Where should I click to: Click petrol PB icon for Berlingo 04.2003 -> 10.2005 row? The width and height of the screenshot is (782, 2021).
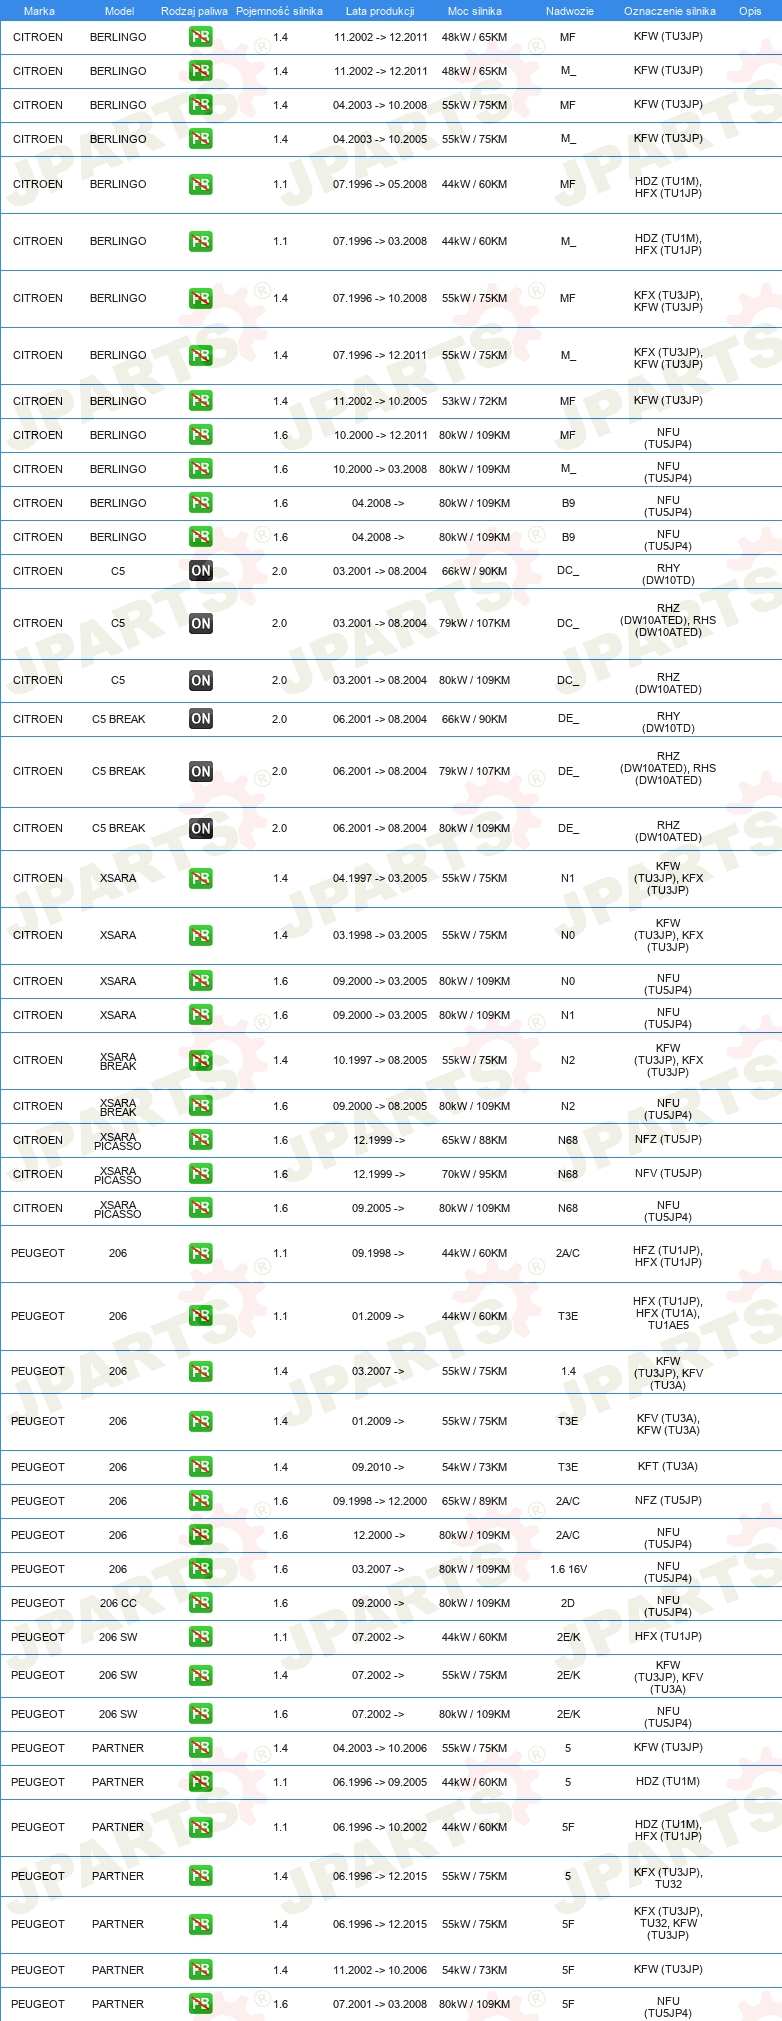pos(201,139)
